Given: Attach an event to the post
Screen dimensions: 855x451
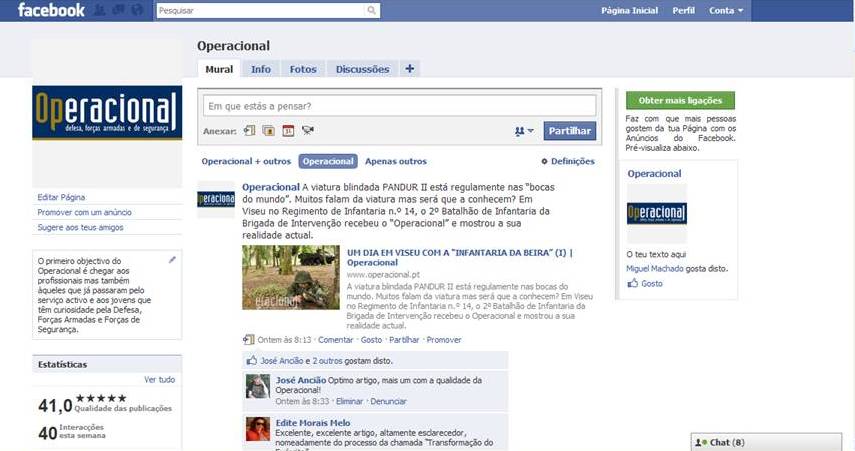Looking at the screenshot, I should click(288, 130).
